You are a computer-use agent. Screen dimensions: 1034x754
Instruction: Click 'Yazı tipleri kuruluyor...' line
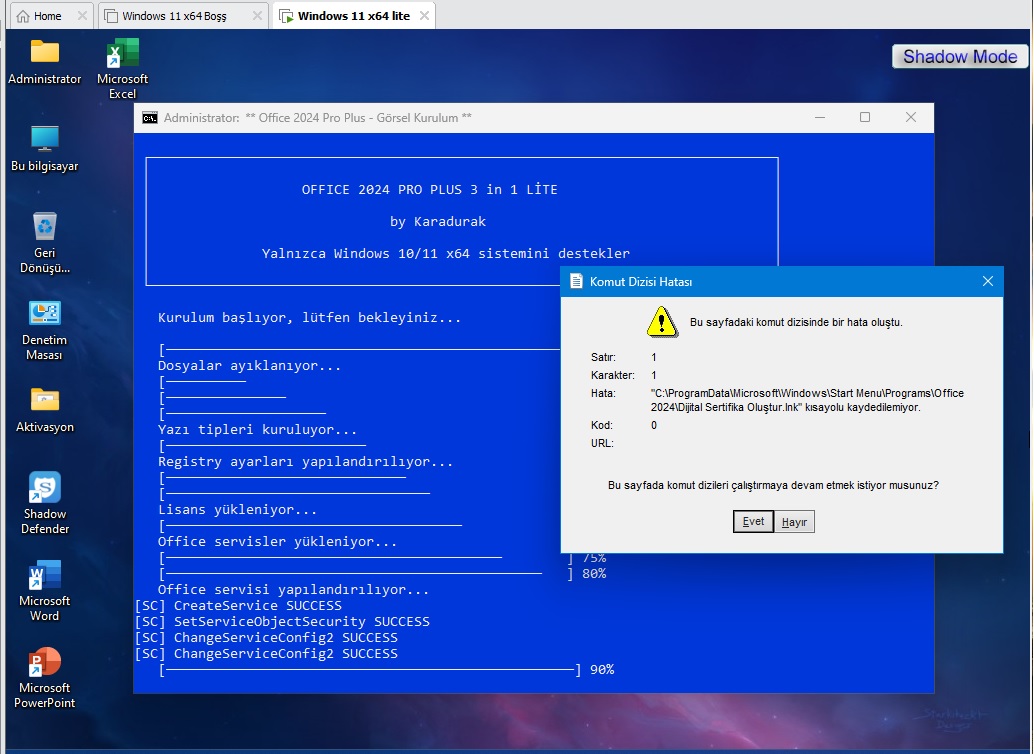pos(257,430)
